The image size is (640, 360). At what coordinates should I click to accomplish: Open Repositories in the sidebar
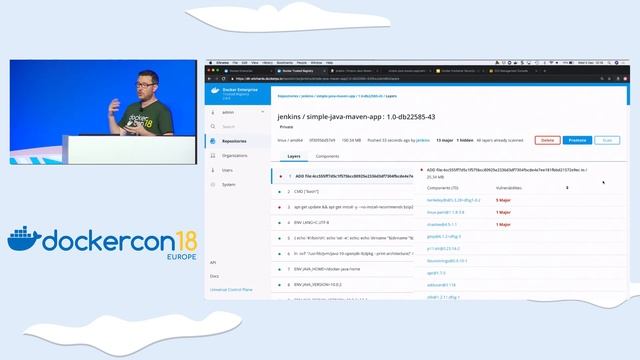point(234,141)
